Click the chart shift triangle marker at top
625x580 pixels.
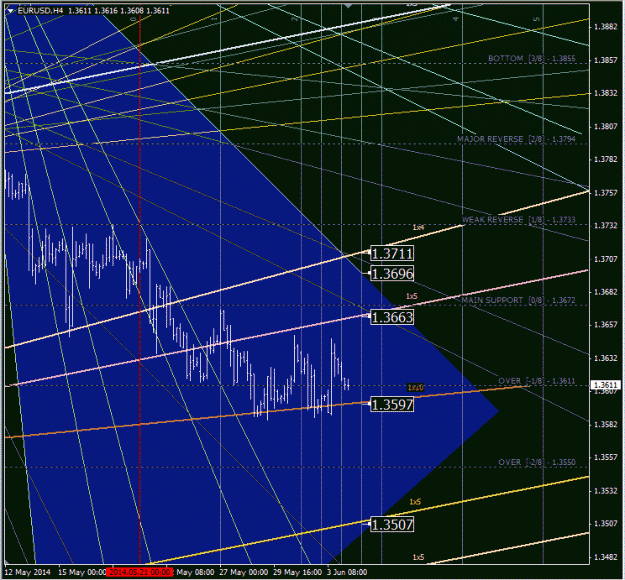click(x=348, y=6)
